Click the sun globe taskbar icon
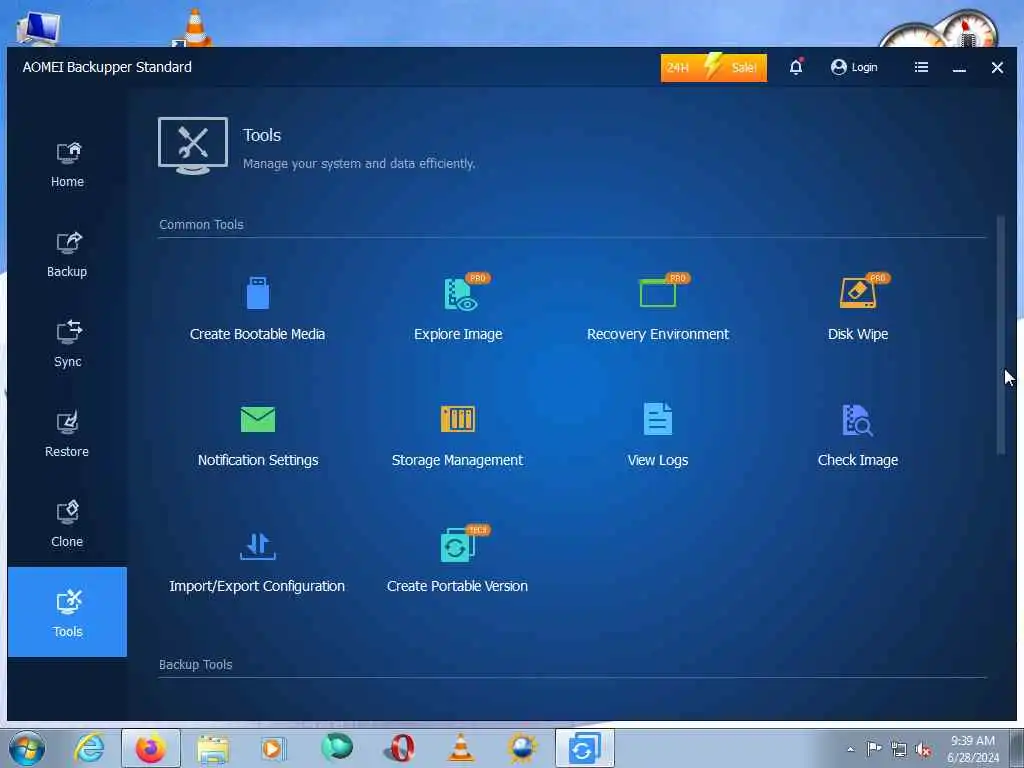The height and width of the screenshot is (768, 1024). click(x=522, y=748)
